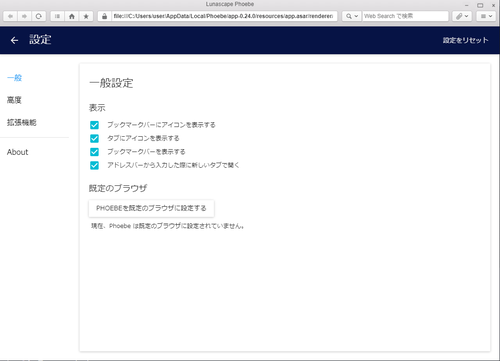
Task: Click the padlock icon in address bar
Action: [105, 16]
